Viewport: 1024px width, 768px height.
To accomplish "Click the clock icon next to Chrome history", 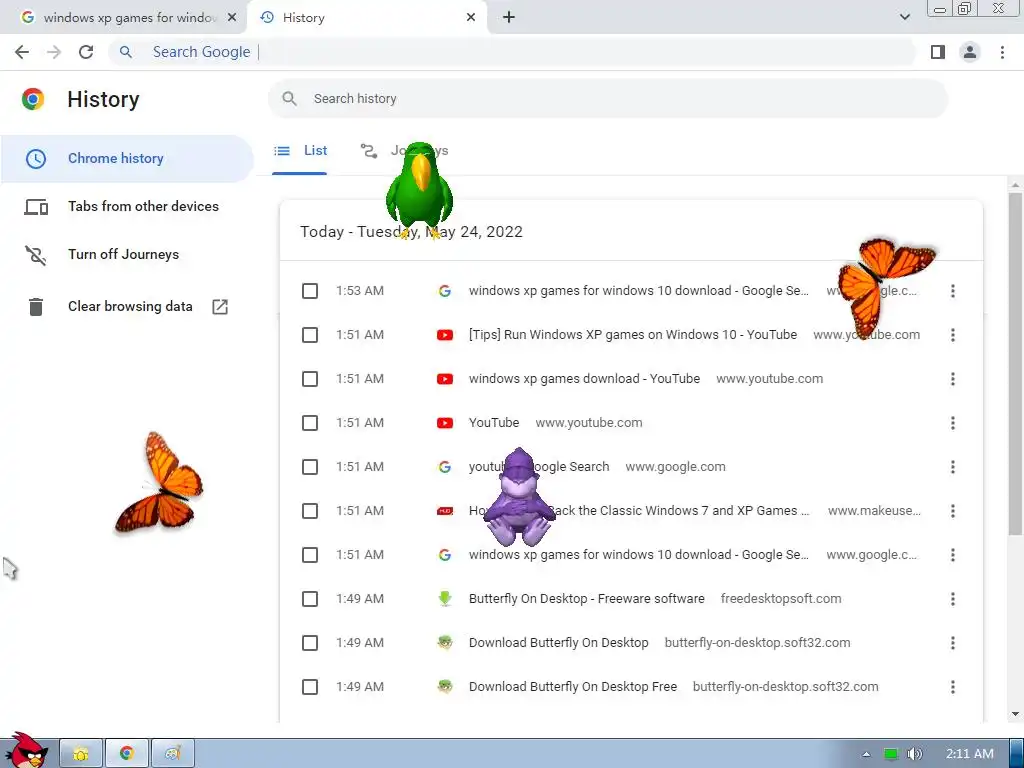I will click(36, 159).
